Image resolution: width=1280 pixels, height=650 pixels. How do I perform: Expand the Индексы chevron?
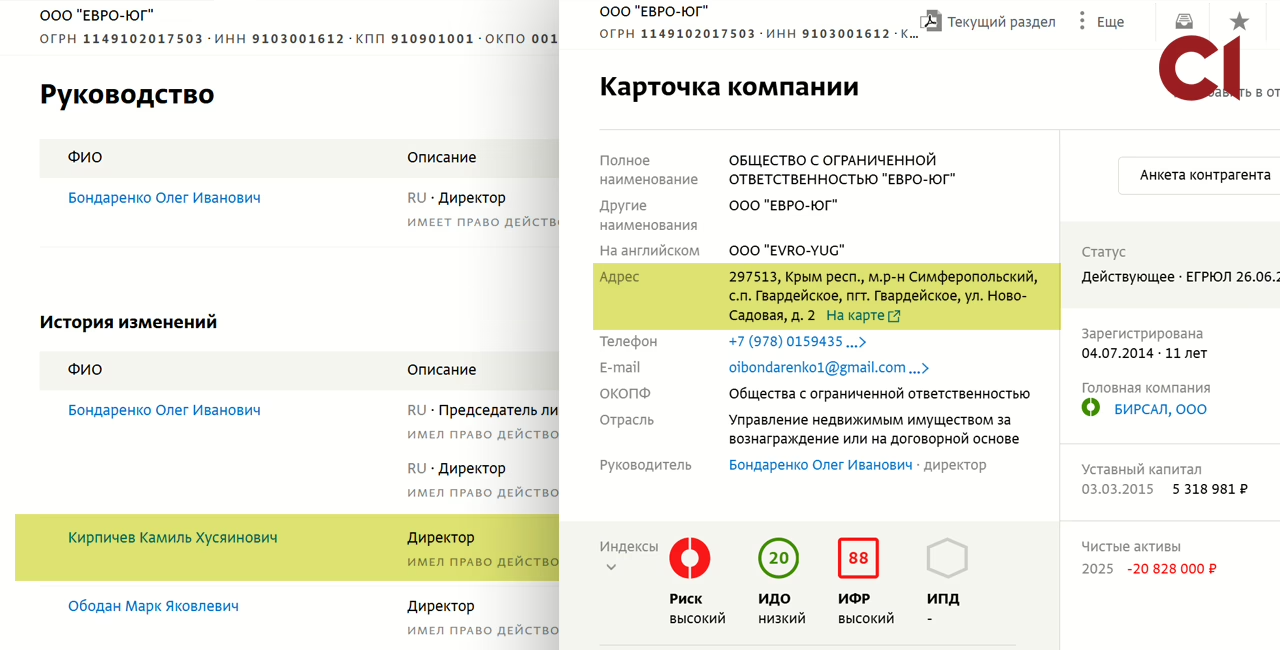click(611, 568)
